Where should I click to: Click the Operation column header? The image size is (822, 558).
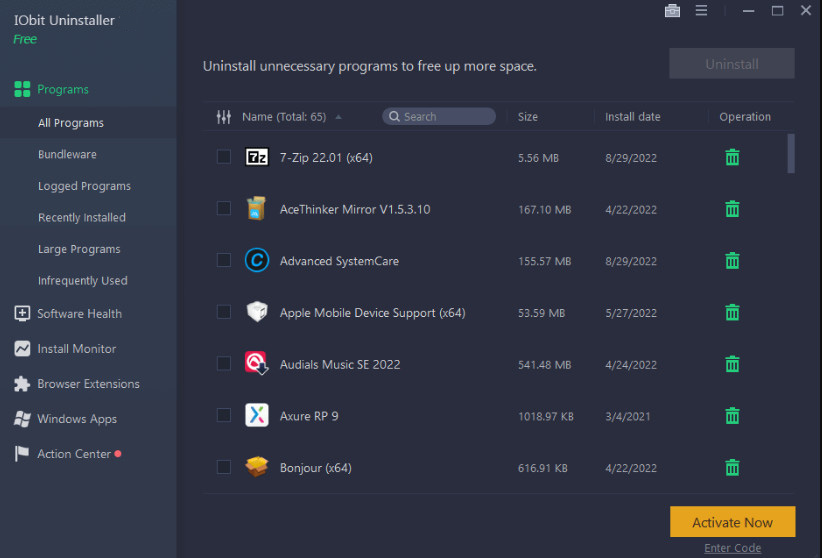(x=745, y=117)
